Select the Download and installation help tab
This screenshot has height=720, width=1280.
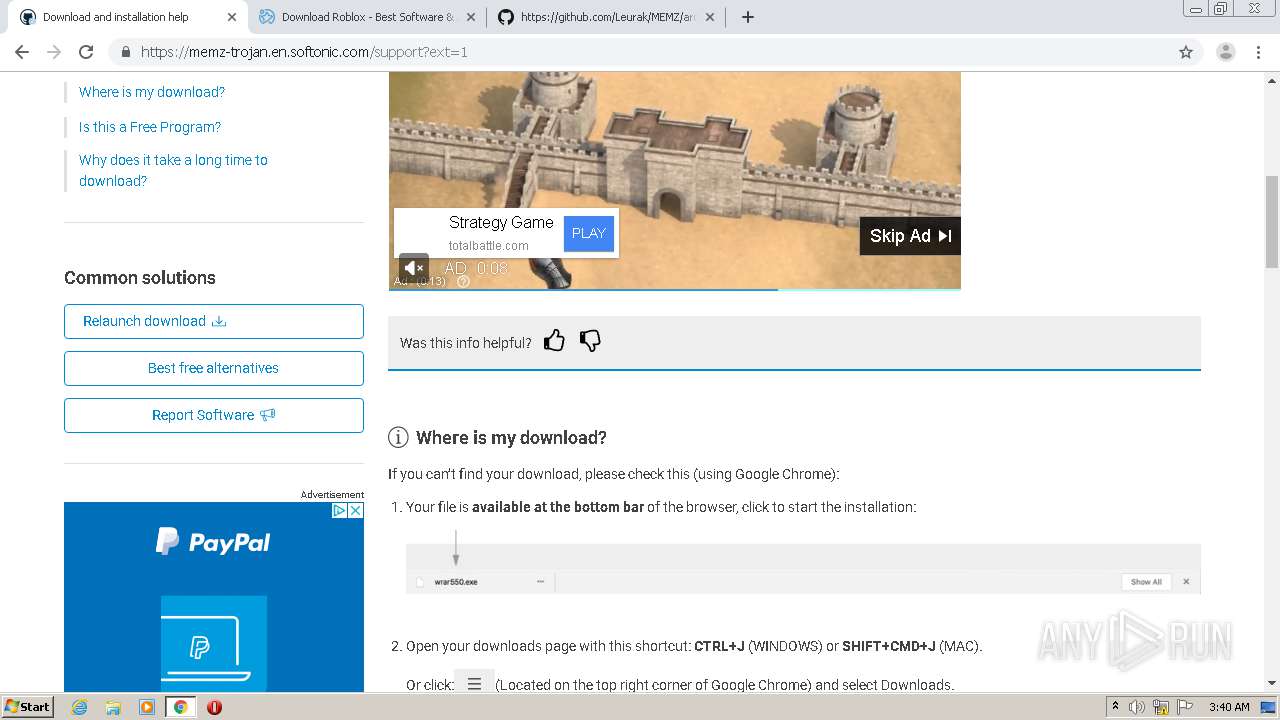point(127,17)
